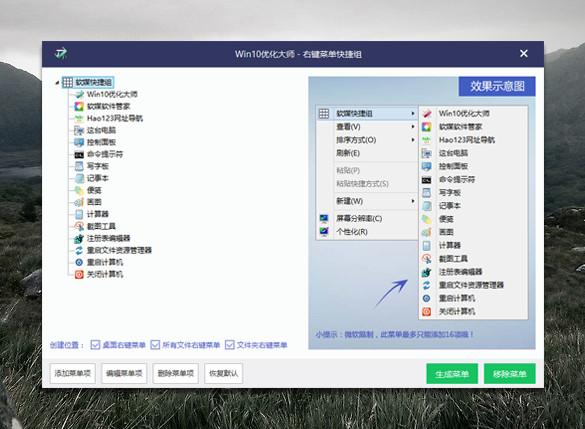The width and height of the screenshot is (585, 429).
Task: Select the 画图 icon in the tree
Action: [79, 202]
